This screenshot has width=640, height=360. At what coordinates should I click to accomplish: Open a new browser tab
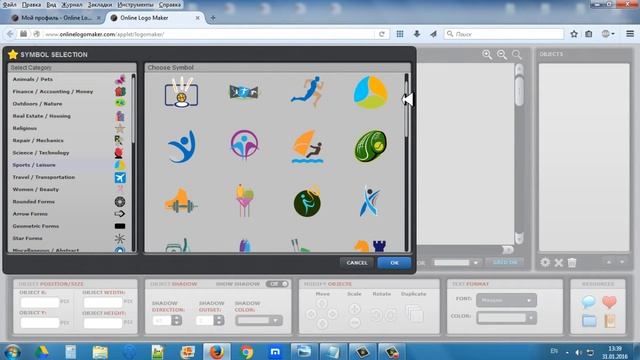pyautogui.click(x=213, y=18)
